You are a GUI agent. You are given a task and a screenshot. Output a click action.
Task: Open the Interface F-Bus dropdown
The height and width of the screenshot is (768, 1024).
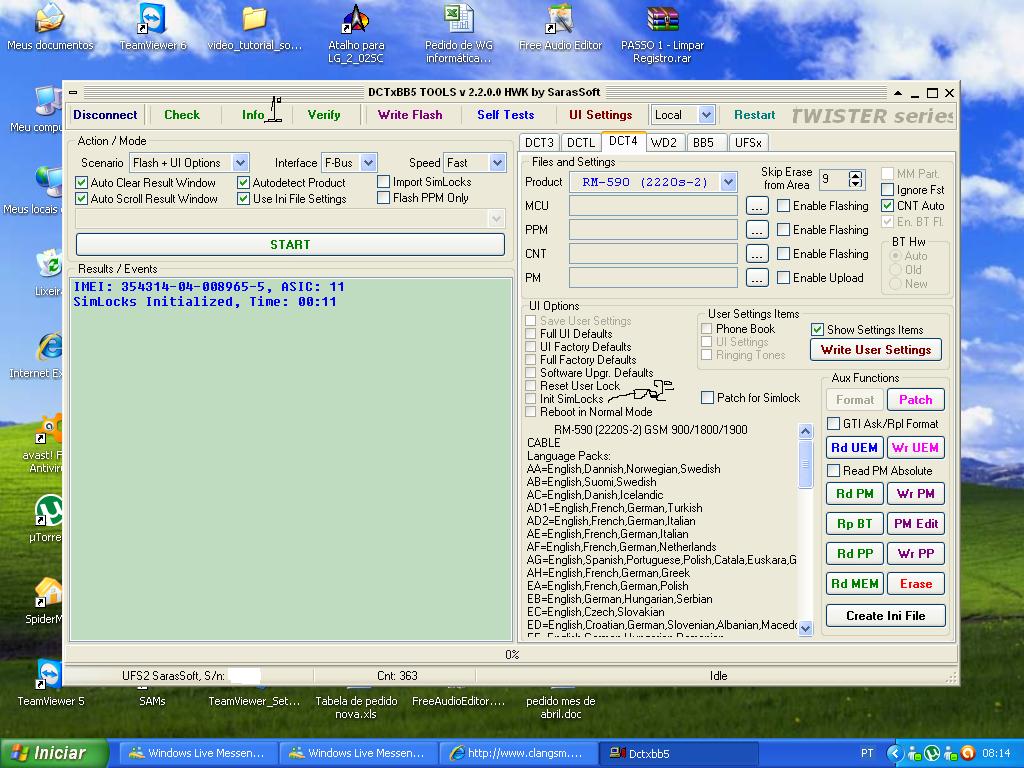point(368,163)
